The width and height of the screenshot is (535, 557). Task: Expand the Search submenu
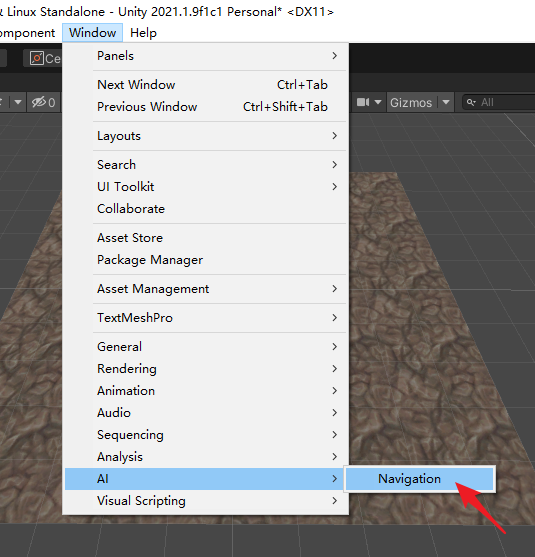pos(205,165)
